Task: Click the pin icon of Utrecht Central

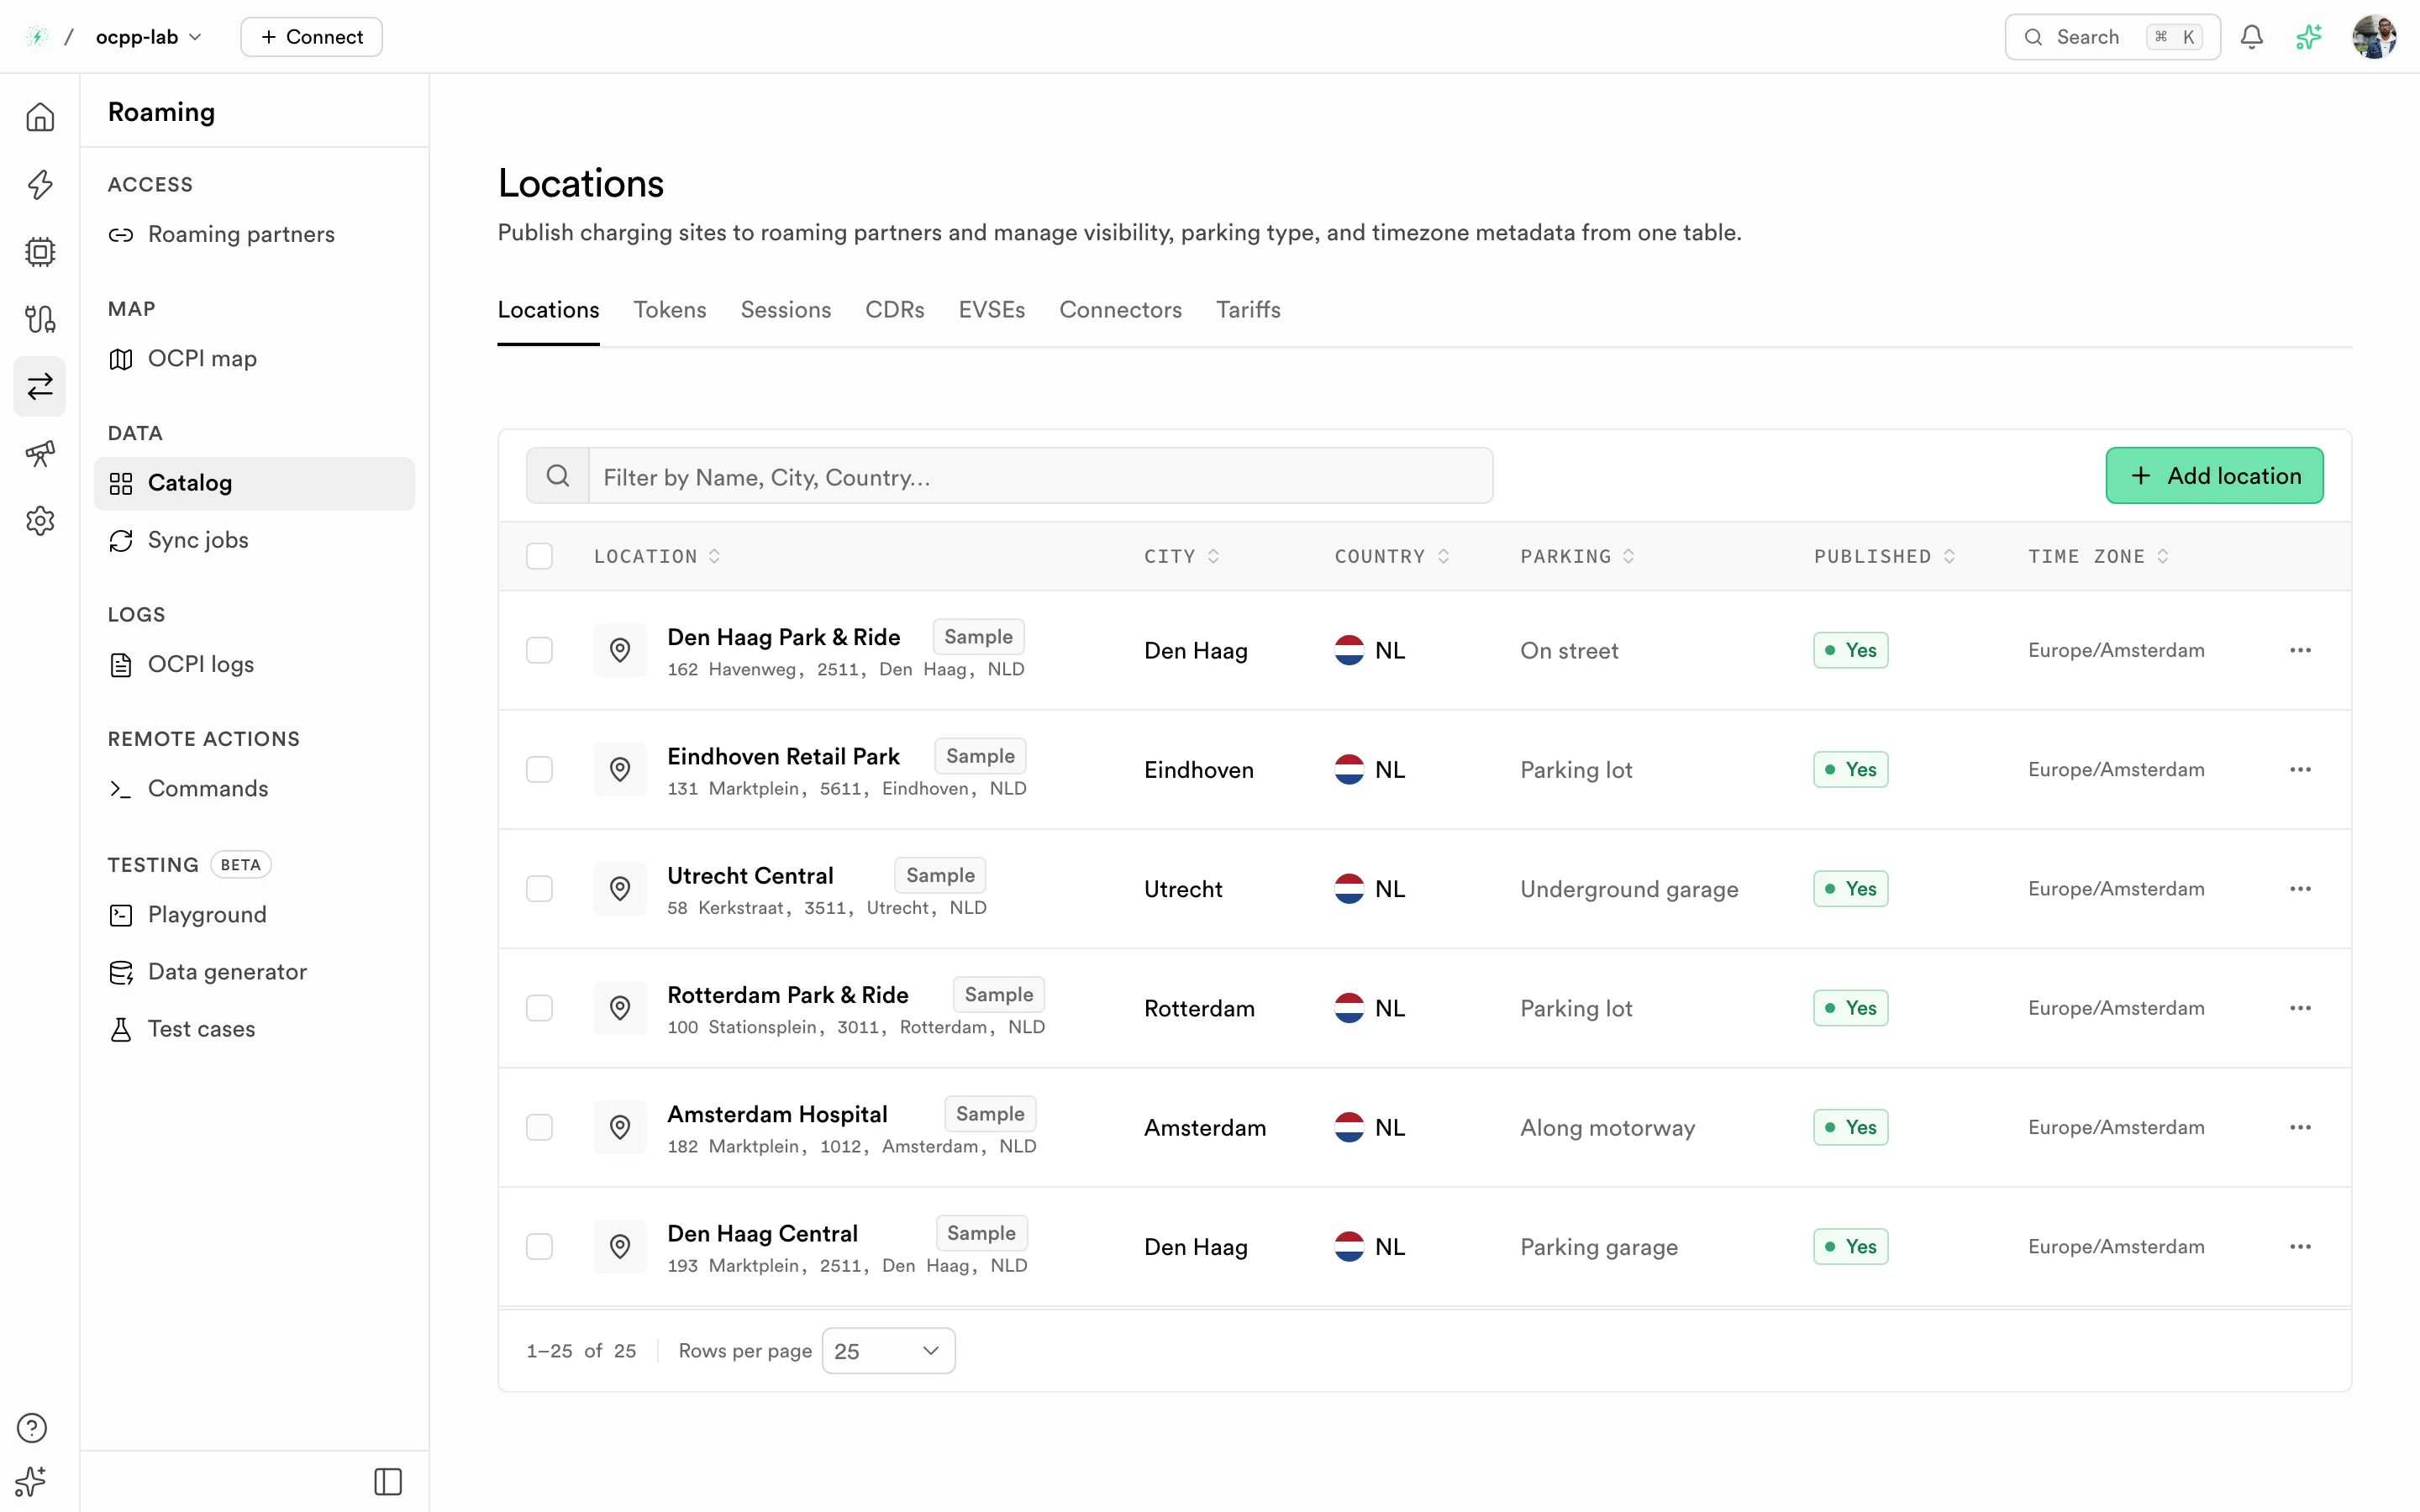Action: 620,888
